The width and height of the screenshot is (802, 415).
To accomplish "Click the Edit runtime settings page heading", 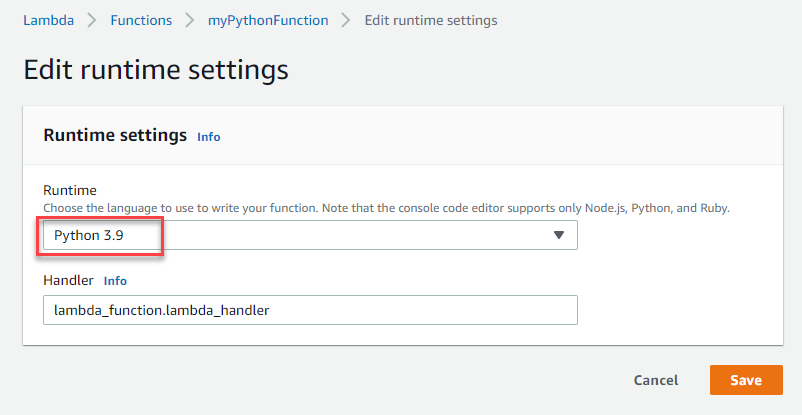I will point(155,70).
